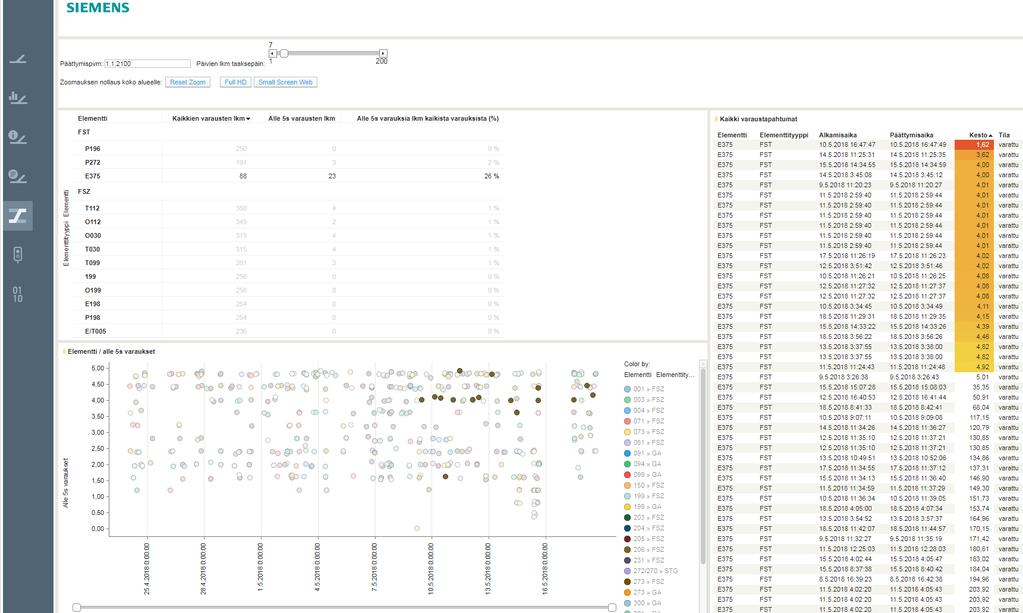Open the signal light view in the sidebar
The width and height of the screenshot is (1023, 613).
(18, 254)
